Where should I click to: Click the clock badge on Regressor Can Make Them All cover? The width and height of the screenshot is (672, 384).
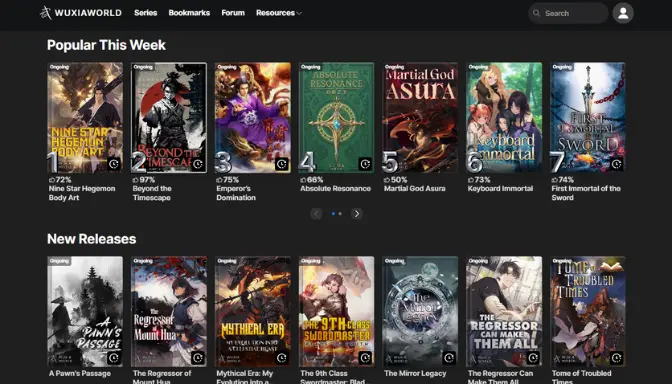pos(533,358)
